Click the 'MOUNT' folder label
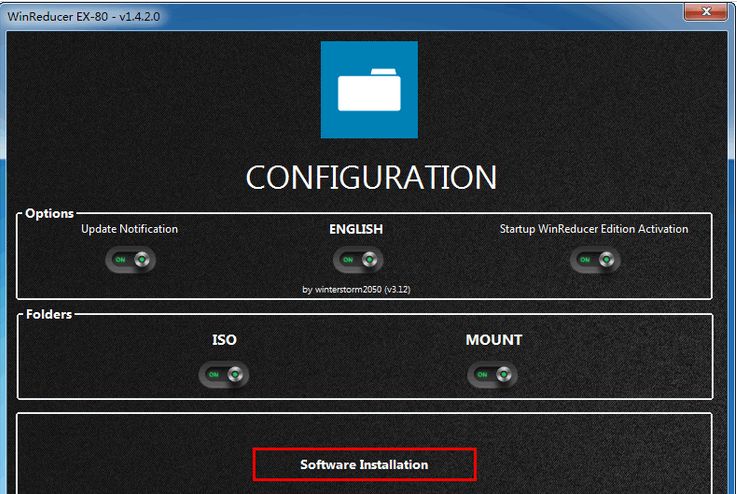 tap(494, 340)
